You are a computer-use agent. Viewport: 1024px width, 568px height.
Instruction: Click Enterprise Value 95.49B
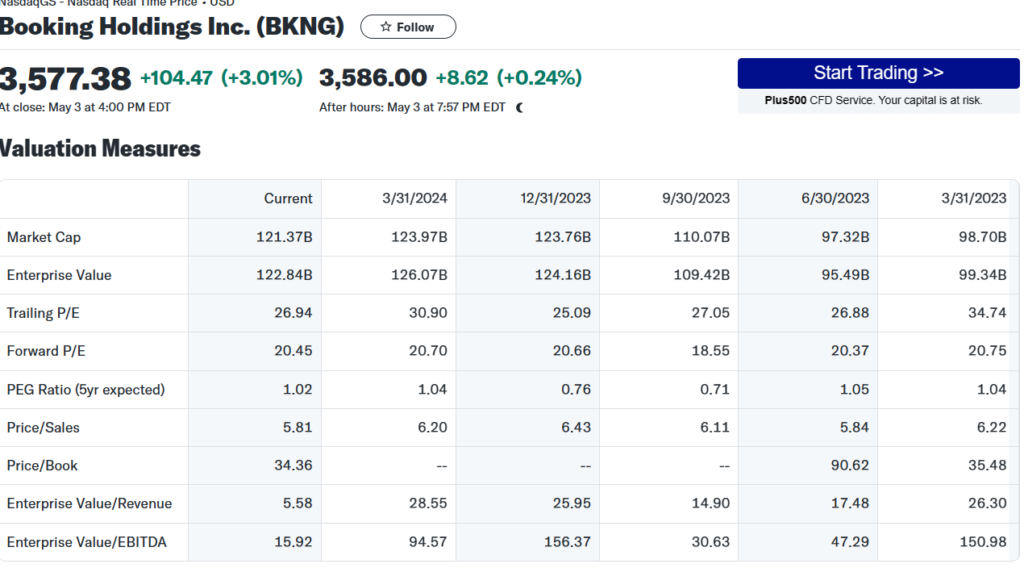[x=845, y=275]
